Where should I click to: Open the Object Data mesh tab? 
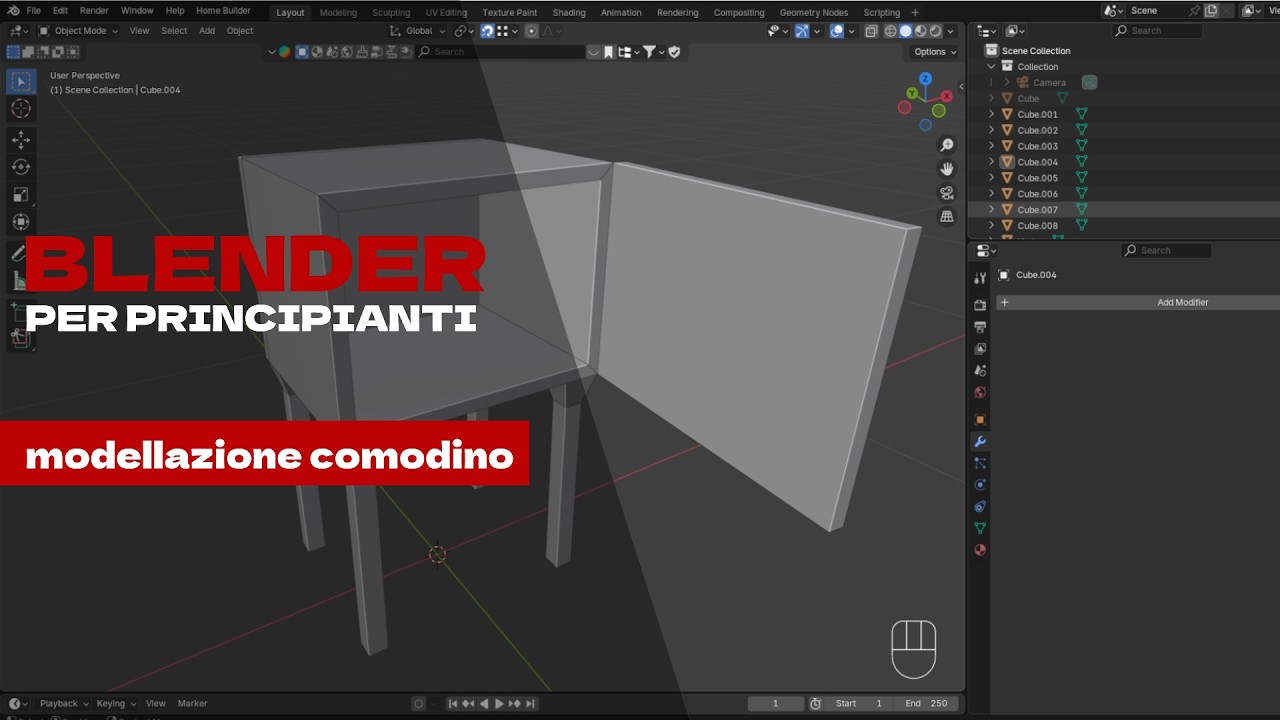coord(980,528)
